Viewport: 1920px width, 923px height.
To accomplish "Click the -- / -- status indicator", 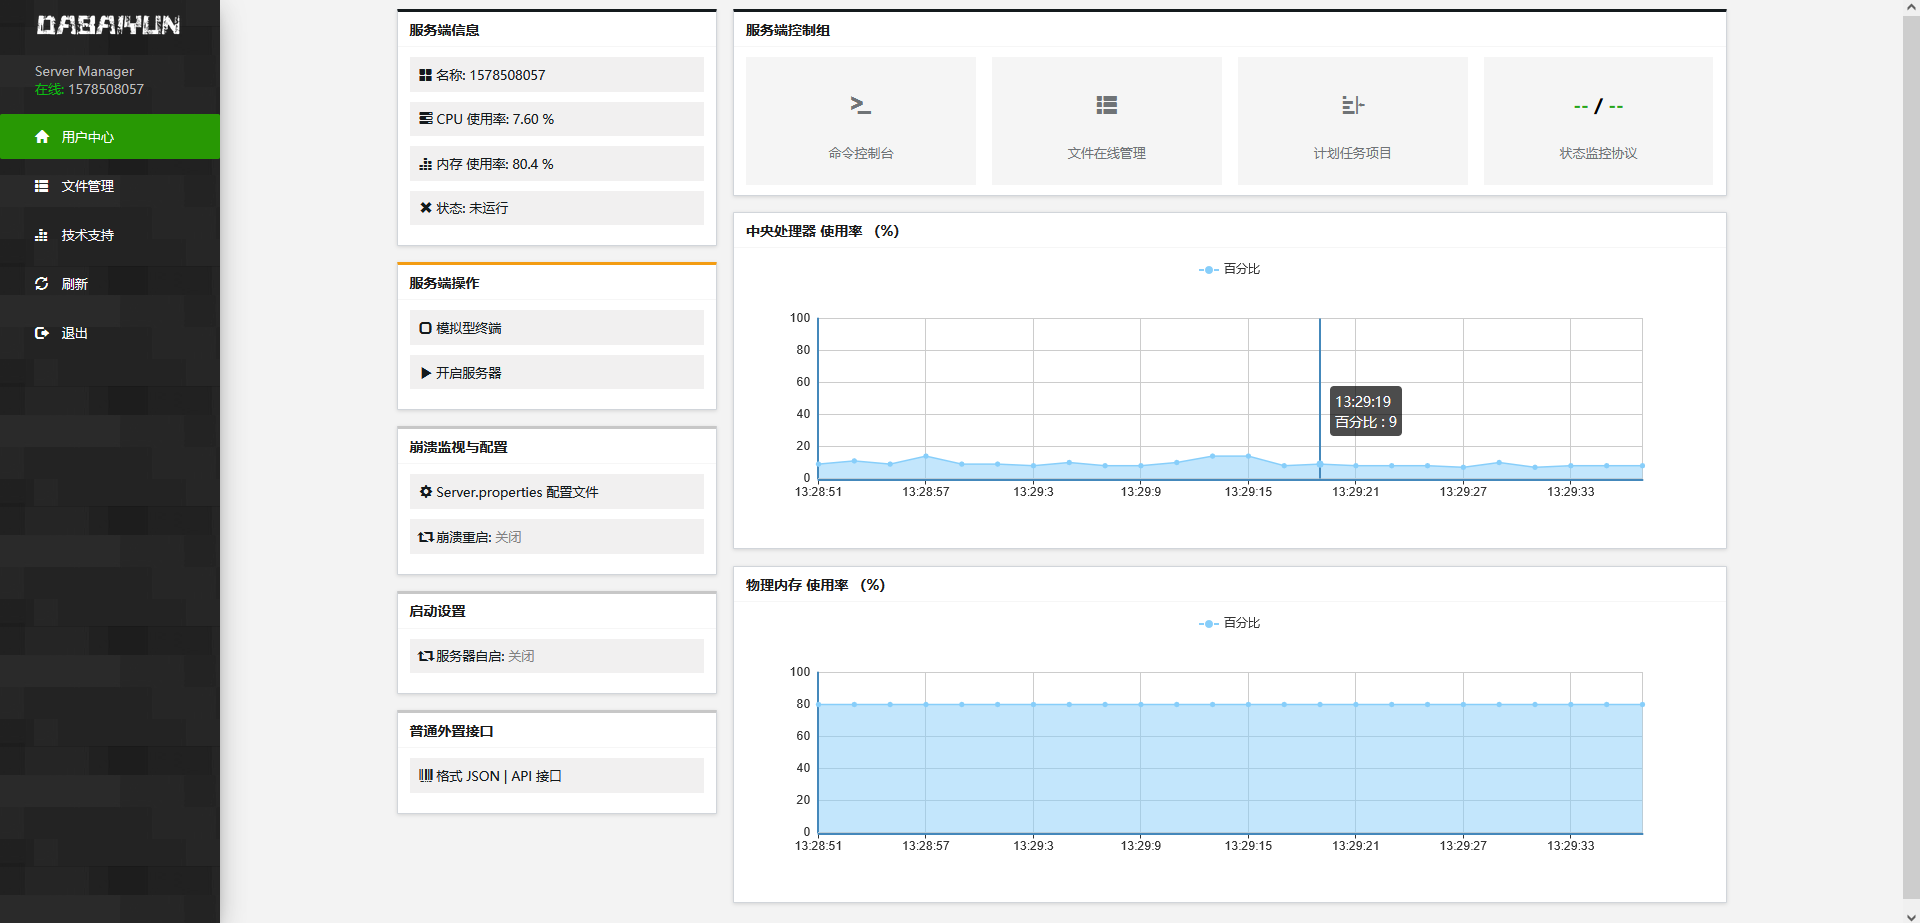I will [x=1598, y=106].
